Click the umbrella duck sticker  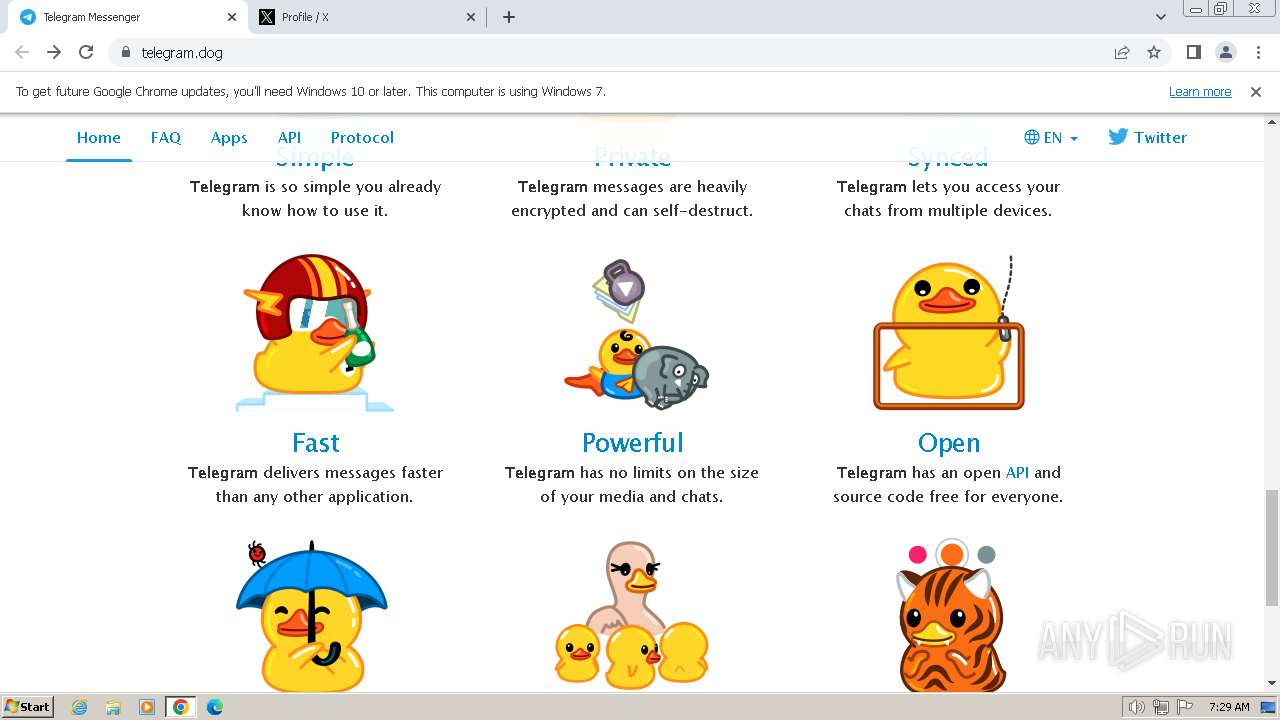coord(312,616)
